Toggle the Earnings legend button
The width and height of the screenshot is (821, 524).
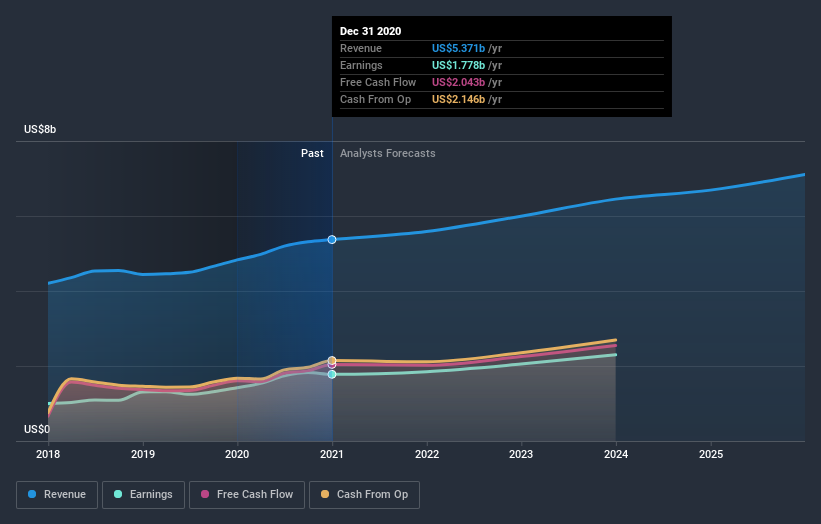[x=143, y=495]
